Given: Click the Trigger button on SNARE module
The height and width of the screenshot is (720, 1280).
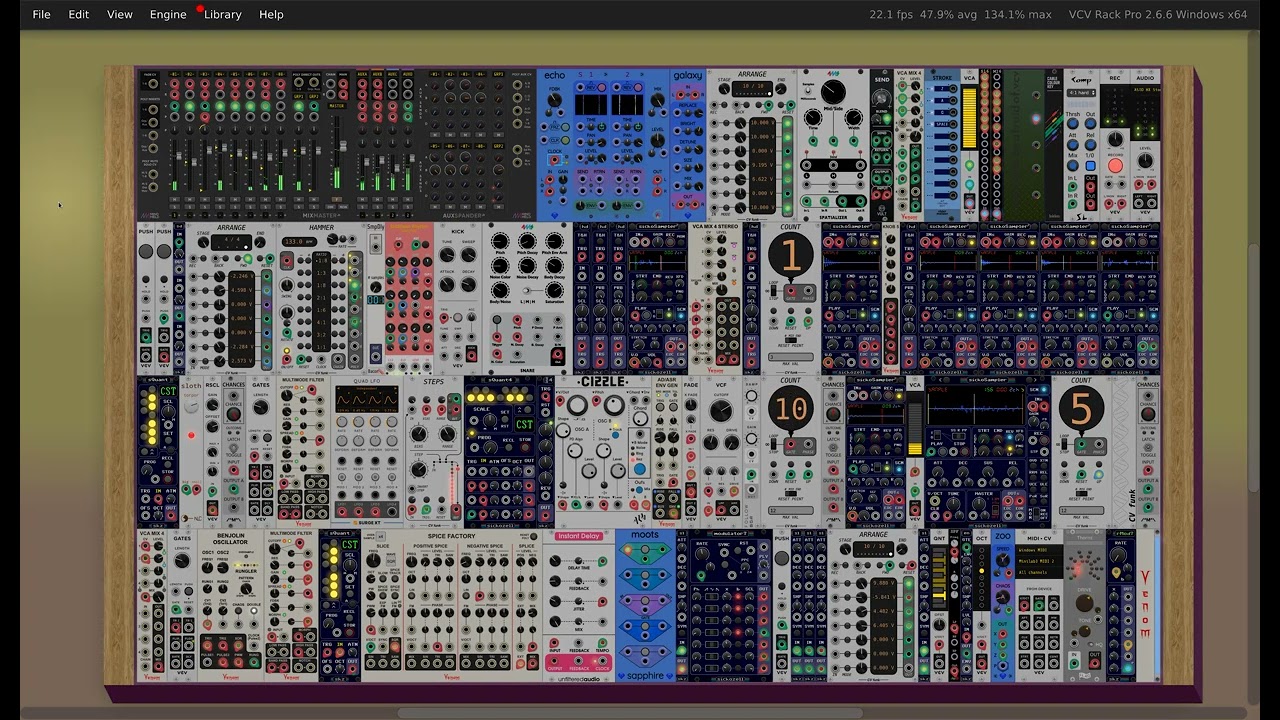Looking at the screenshot, I should (497, 319).
